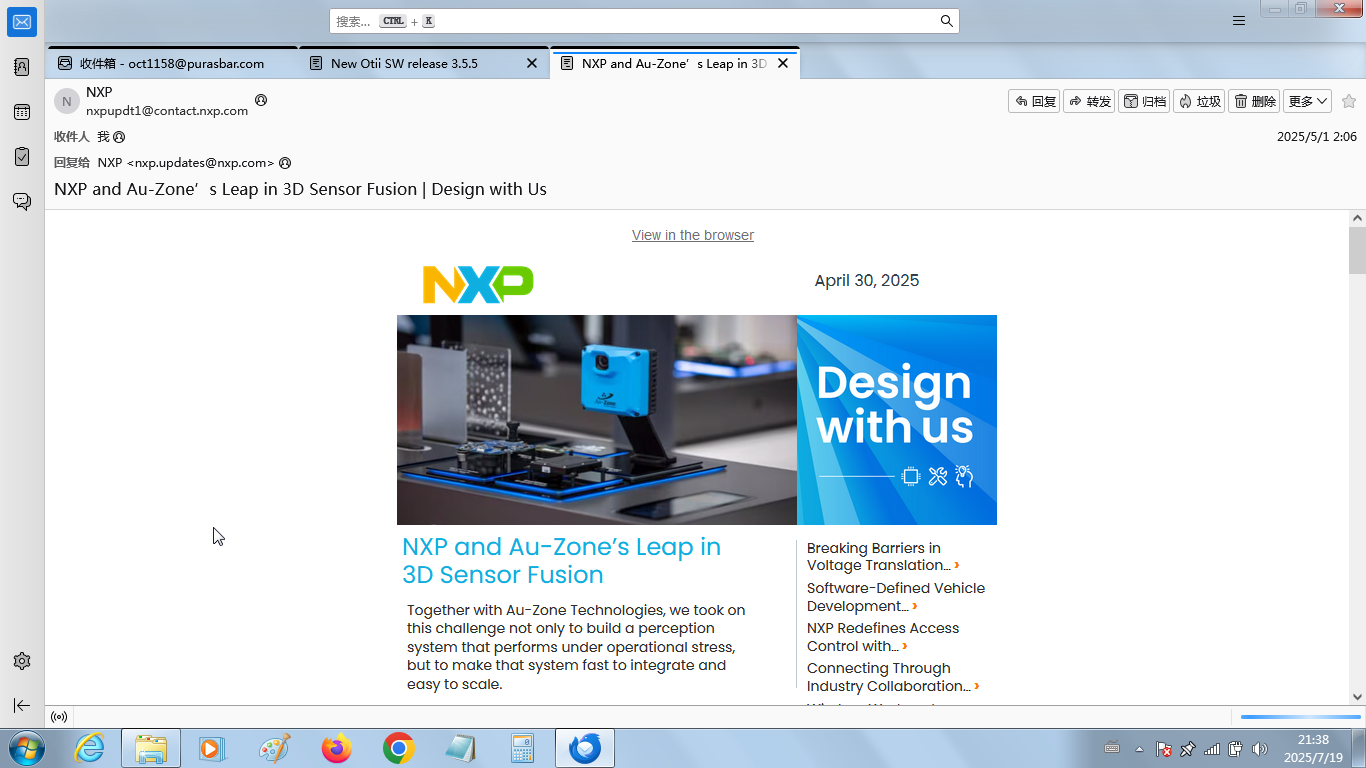Star this NXP message

(x=1349, y=101)
